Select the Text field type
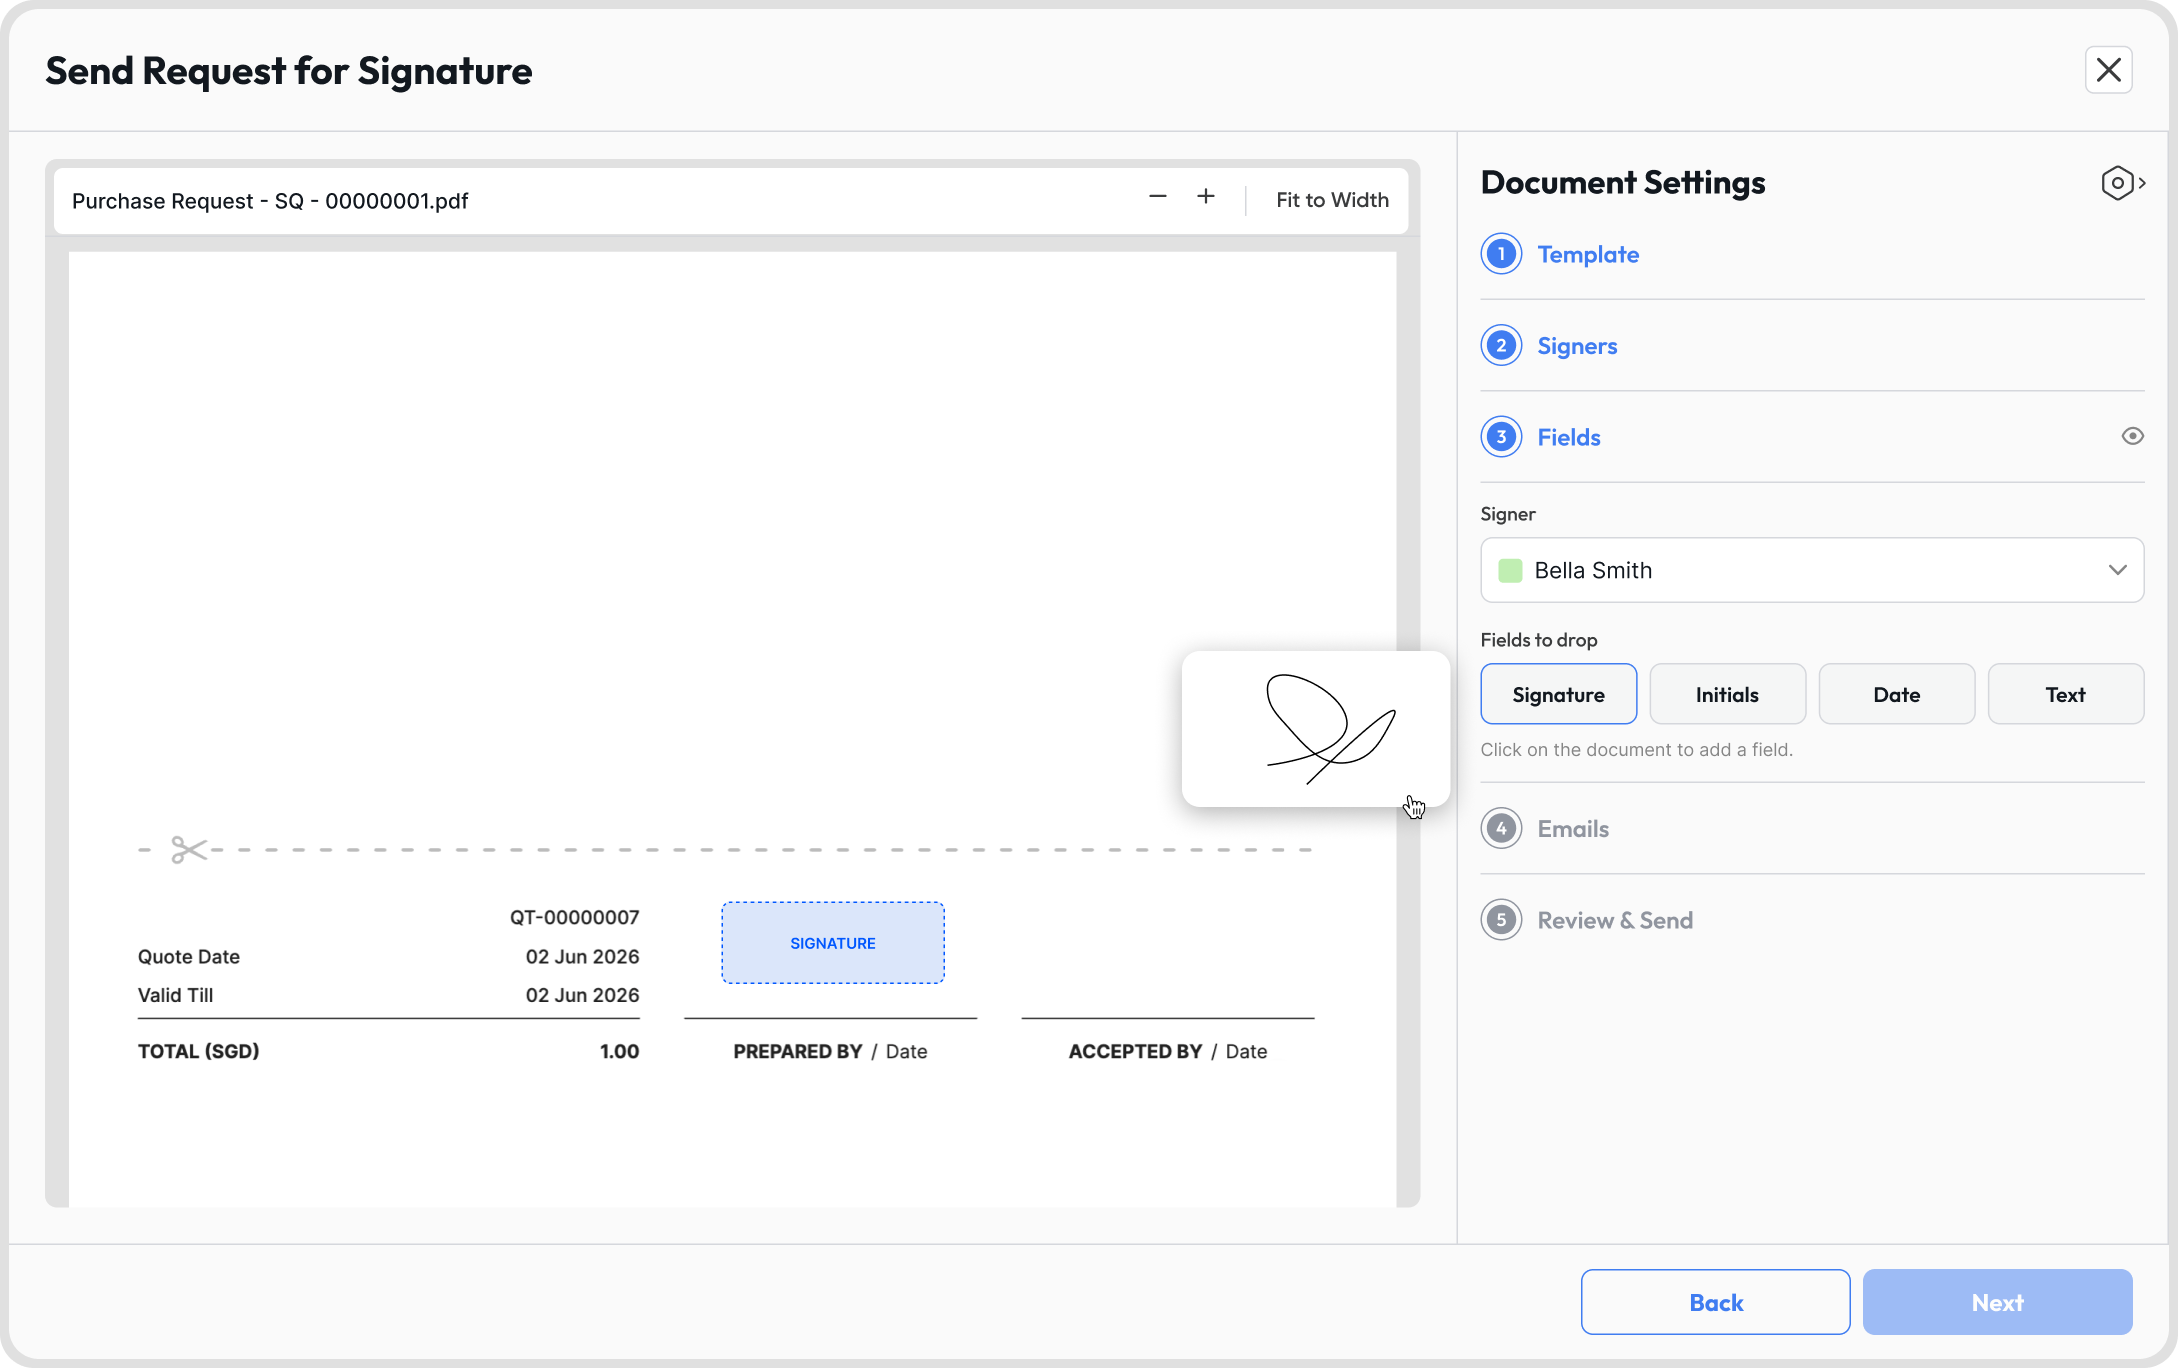2178x1368 pixels. coord(2065,694)
